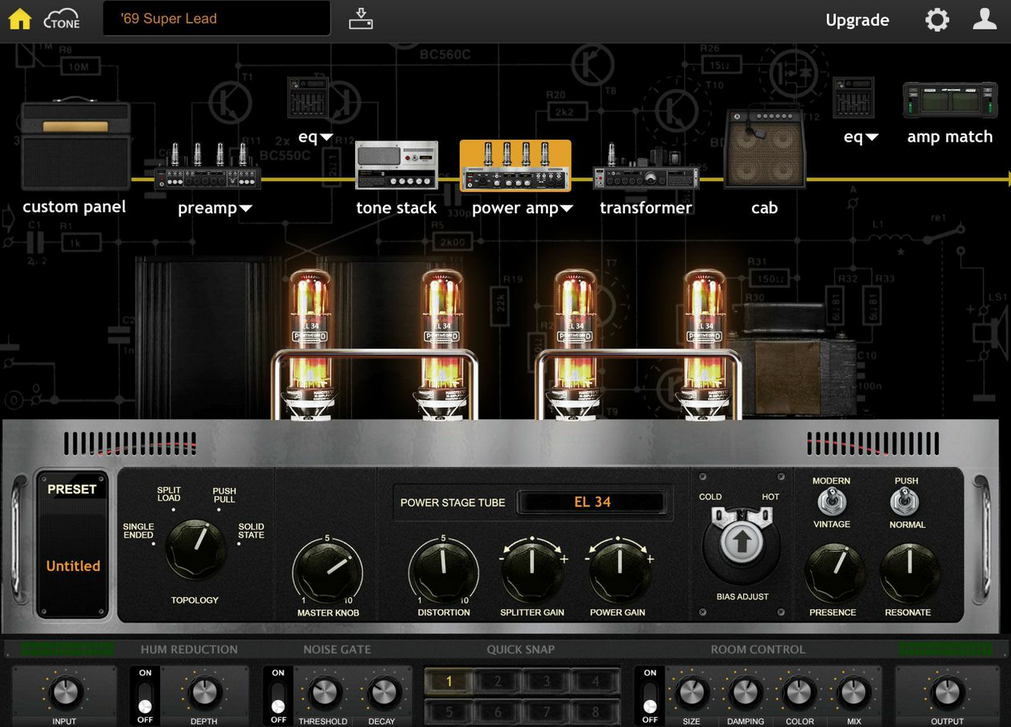Open settings gear icon

point(937,19)
